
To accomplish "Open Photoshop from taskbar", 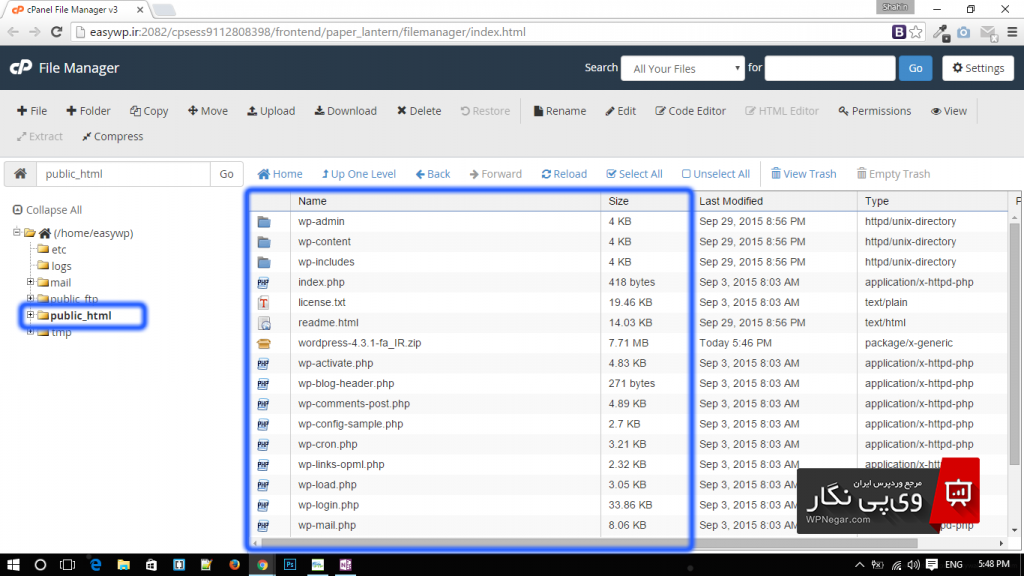I will (290, 564).
